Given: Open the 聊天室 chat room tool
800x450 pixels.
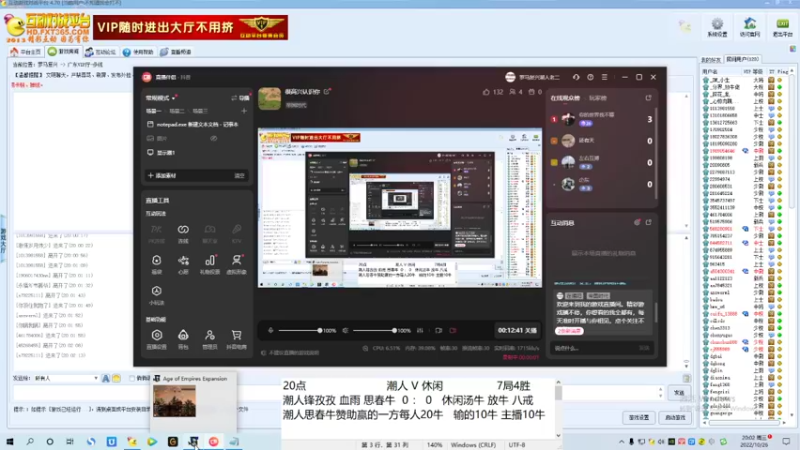Looking at the screenshot, I should (210, 230).
